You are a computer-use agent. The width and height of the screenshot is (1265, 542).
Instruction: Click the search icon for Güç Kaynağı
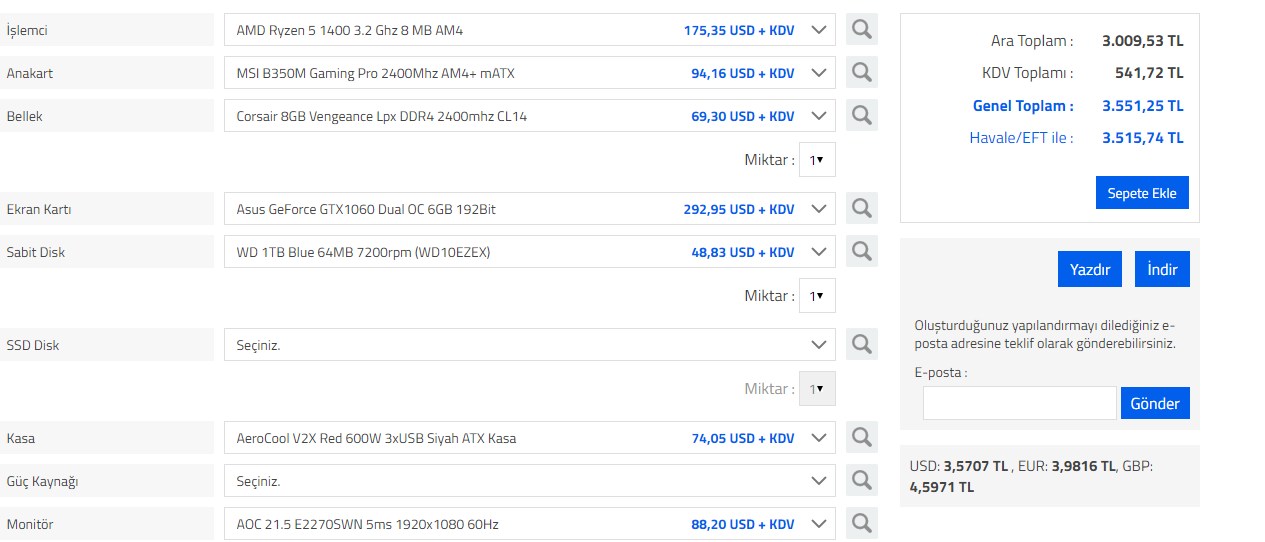tap(861, 481)
